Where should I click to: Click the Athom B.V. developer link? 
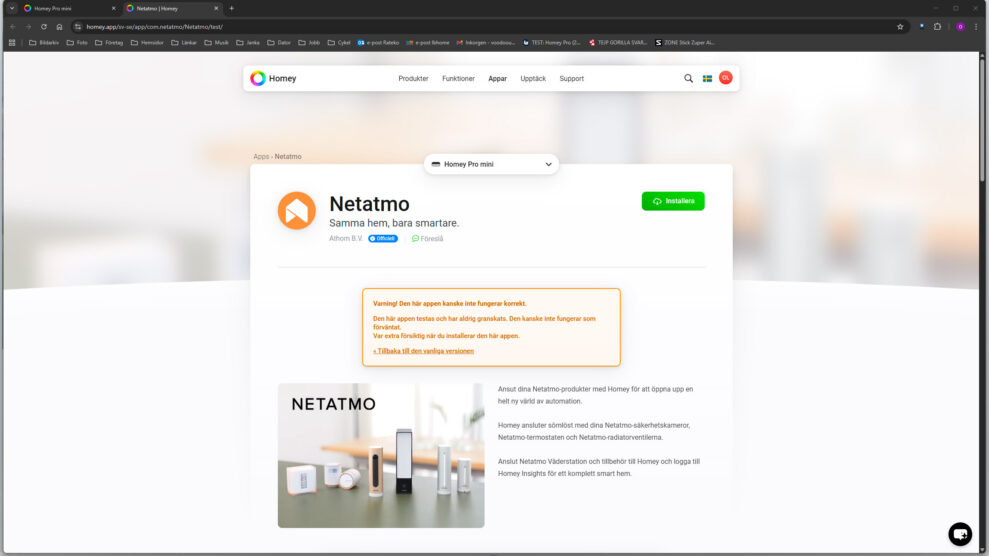346,238
